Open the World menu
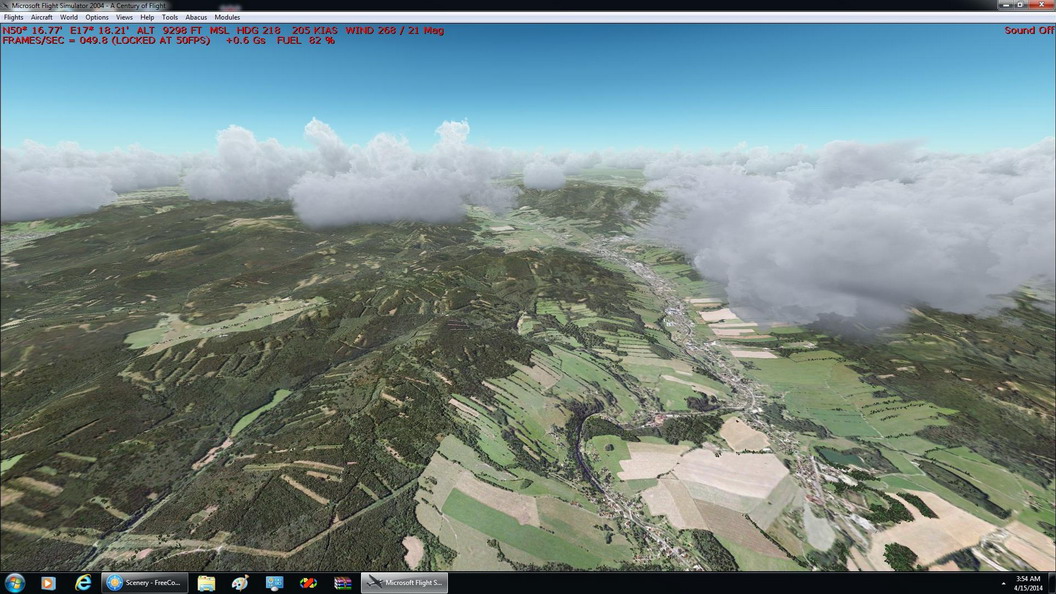1056x594 pixels. 69,18
